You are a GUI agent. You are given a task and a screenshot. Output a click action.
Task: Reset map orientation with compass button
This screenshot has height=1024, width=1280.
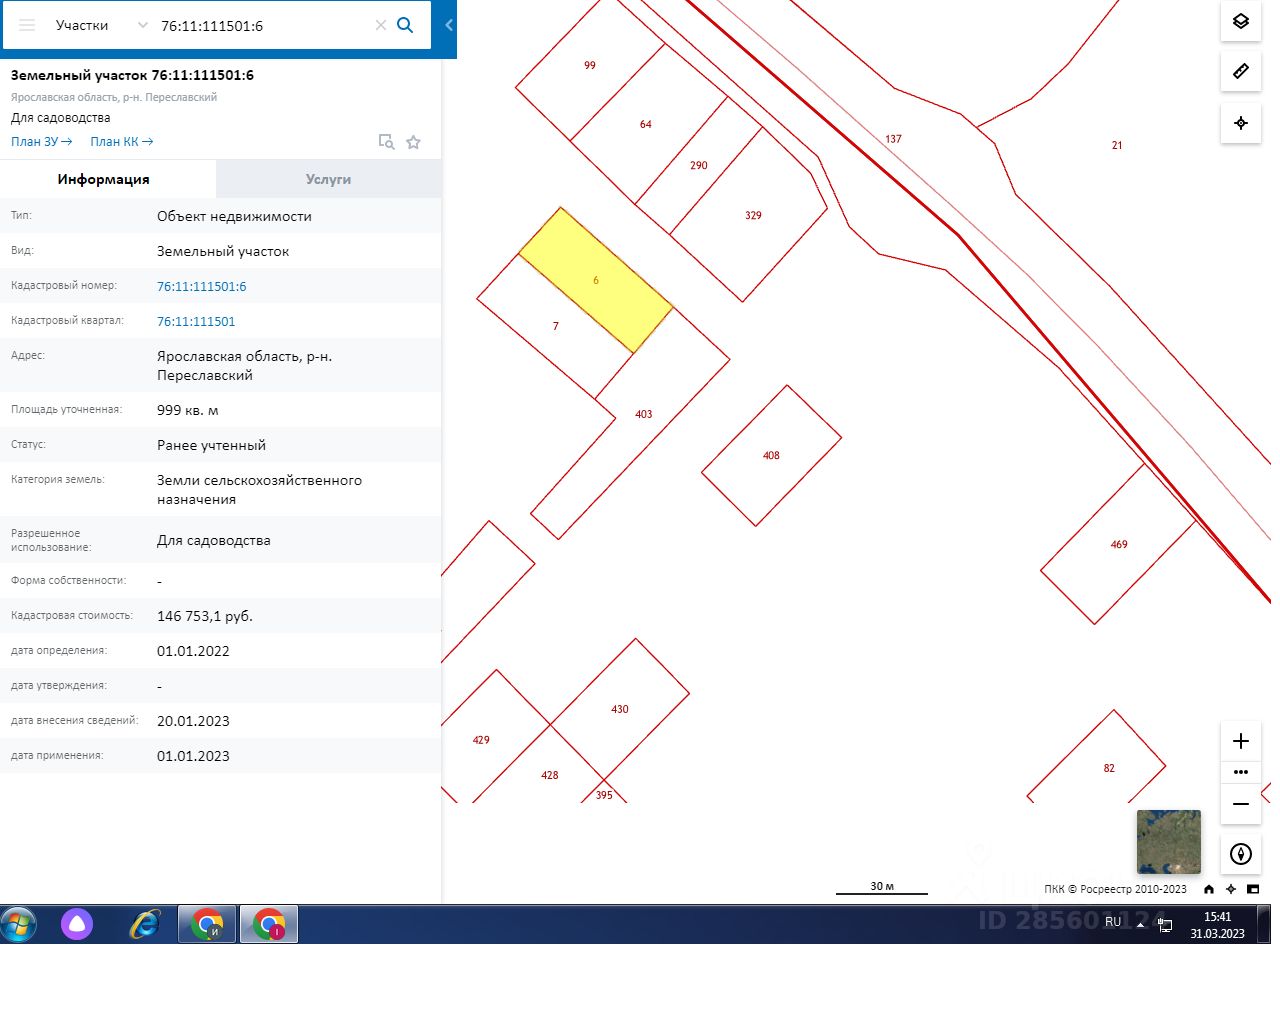tap(1241, 854)
